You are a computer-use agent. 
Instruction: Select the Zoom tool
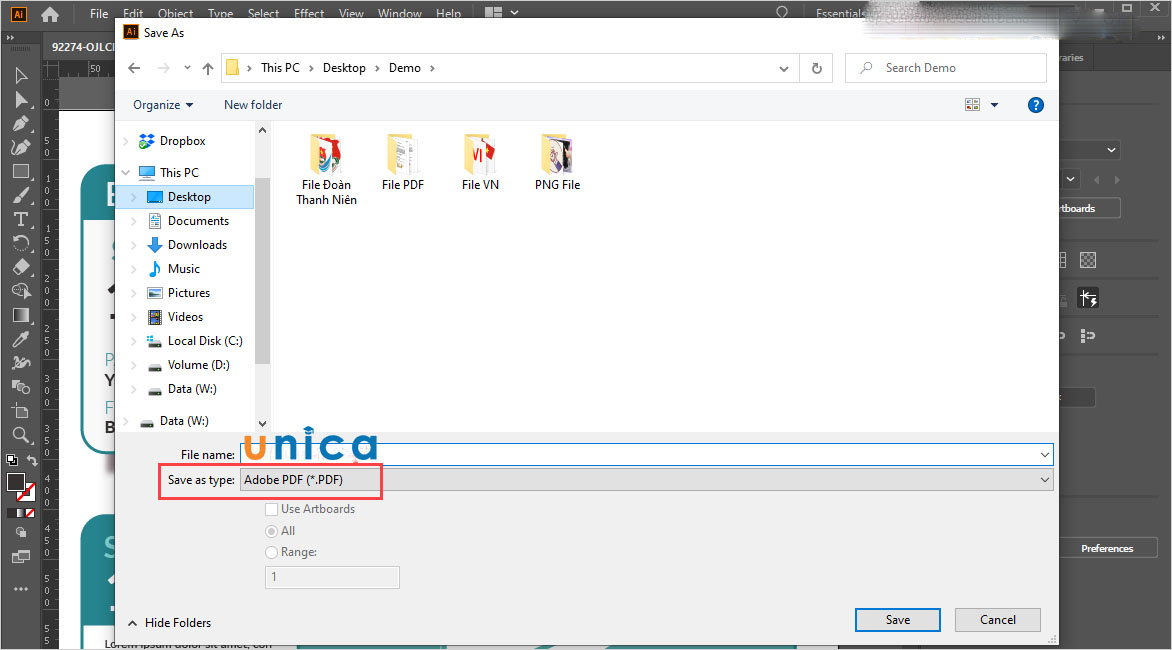[x=20, y=435]
